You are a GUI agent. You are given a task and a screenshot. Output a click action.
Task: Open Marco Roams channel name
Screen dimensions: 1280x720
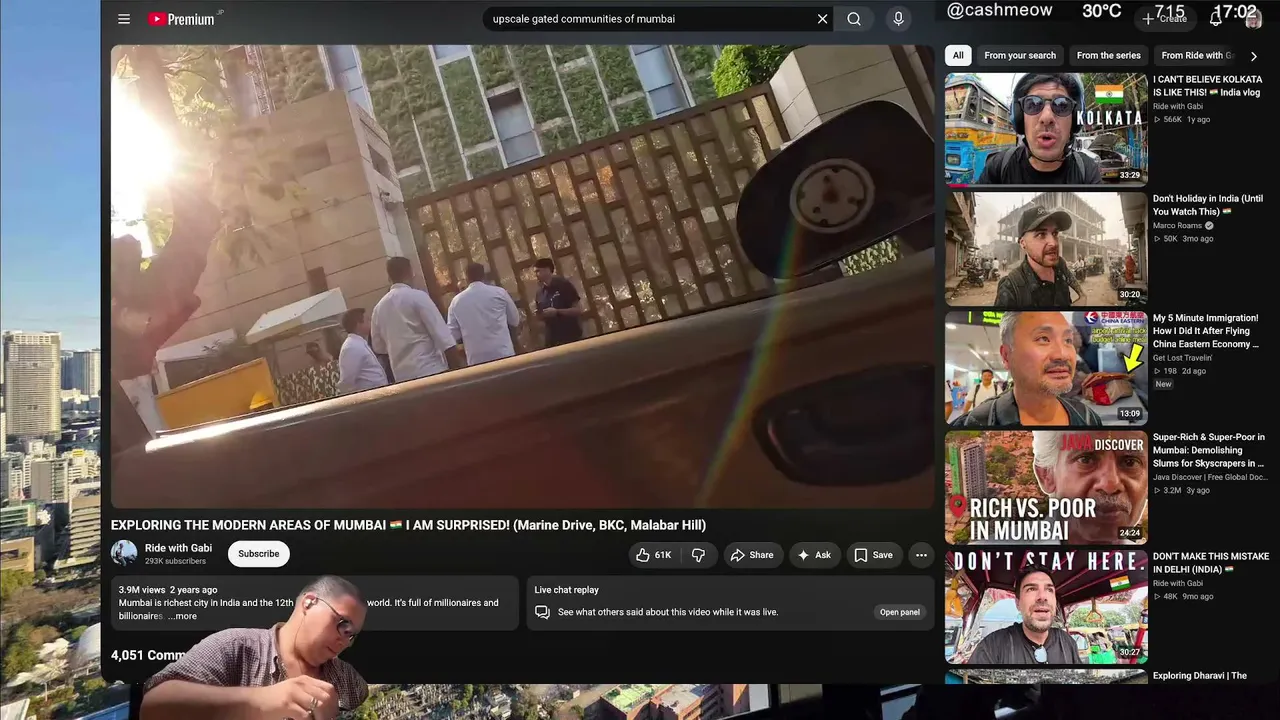click(1177, 226)
